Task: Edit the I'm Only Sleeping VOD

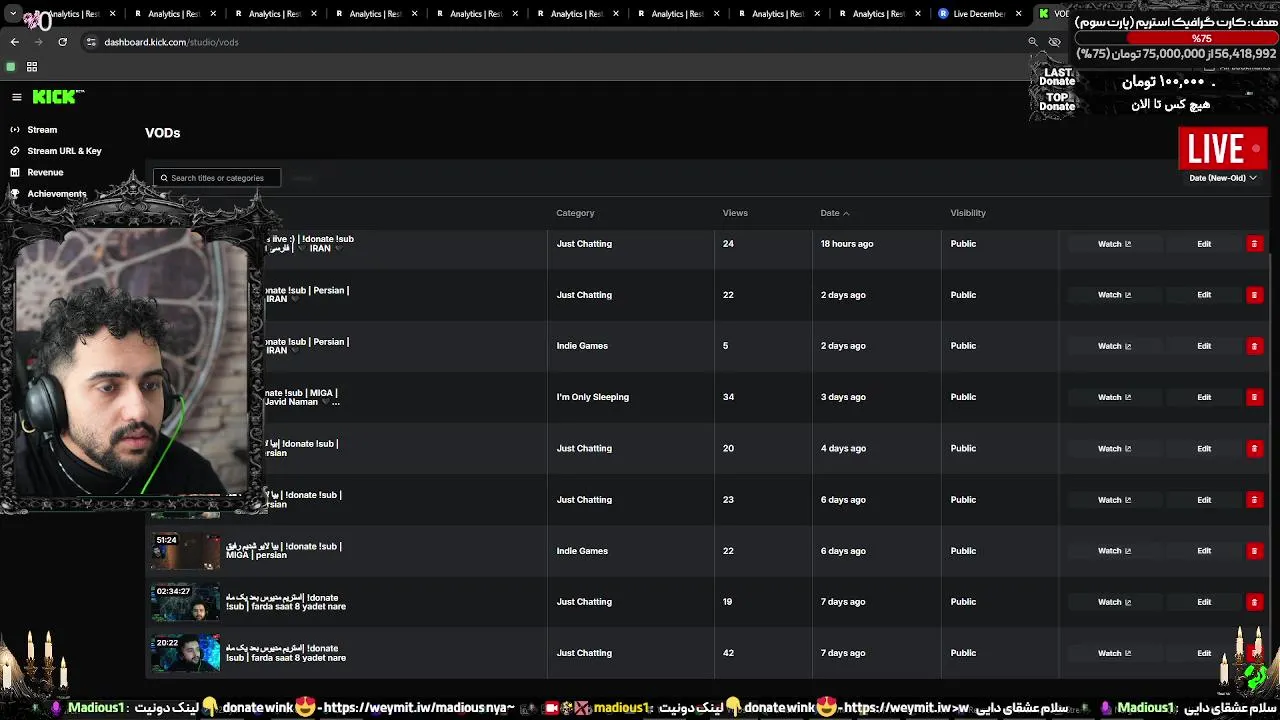Action: tap(1204, 397)
